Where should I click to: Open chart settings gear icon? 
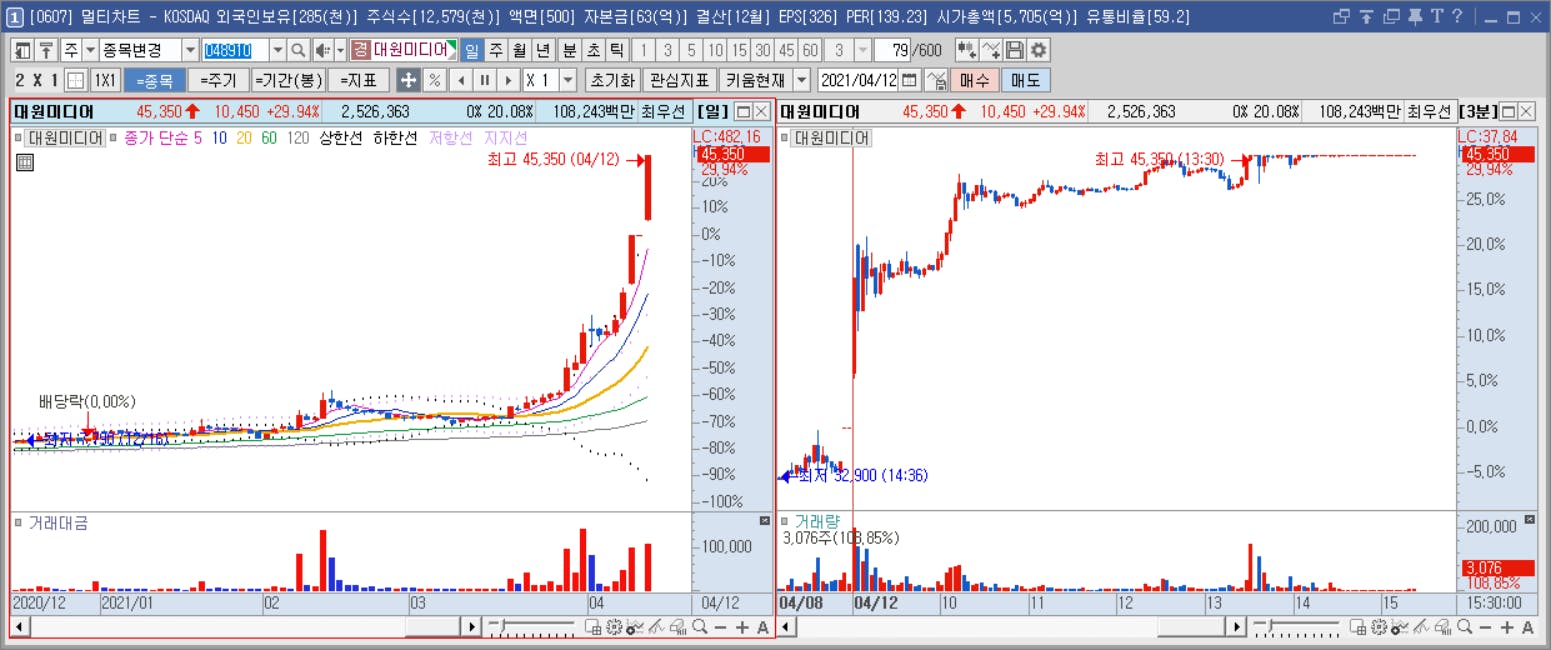pyautogui.click(x=1039, y=50)
